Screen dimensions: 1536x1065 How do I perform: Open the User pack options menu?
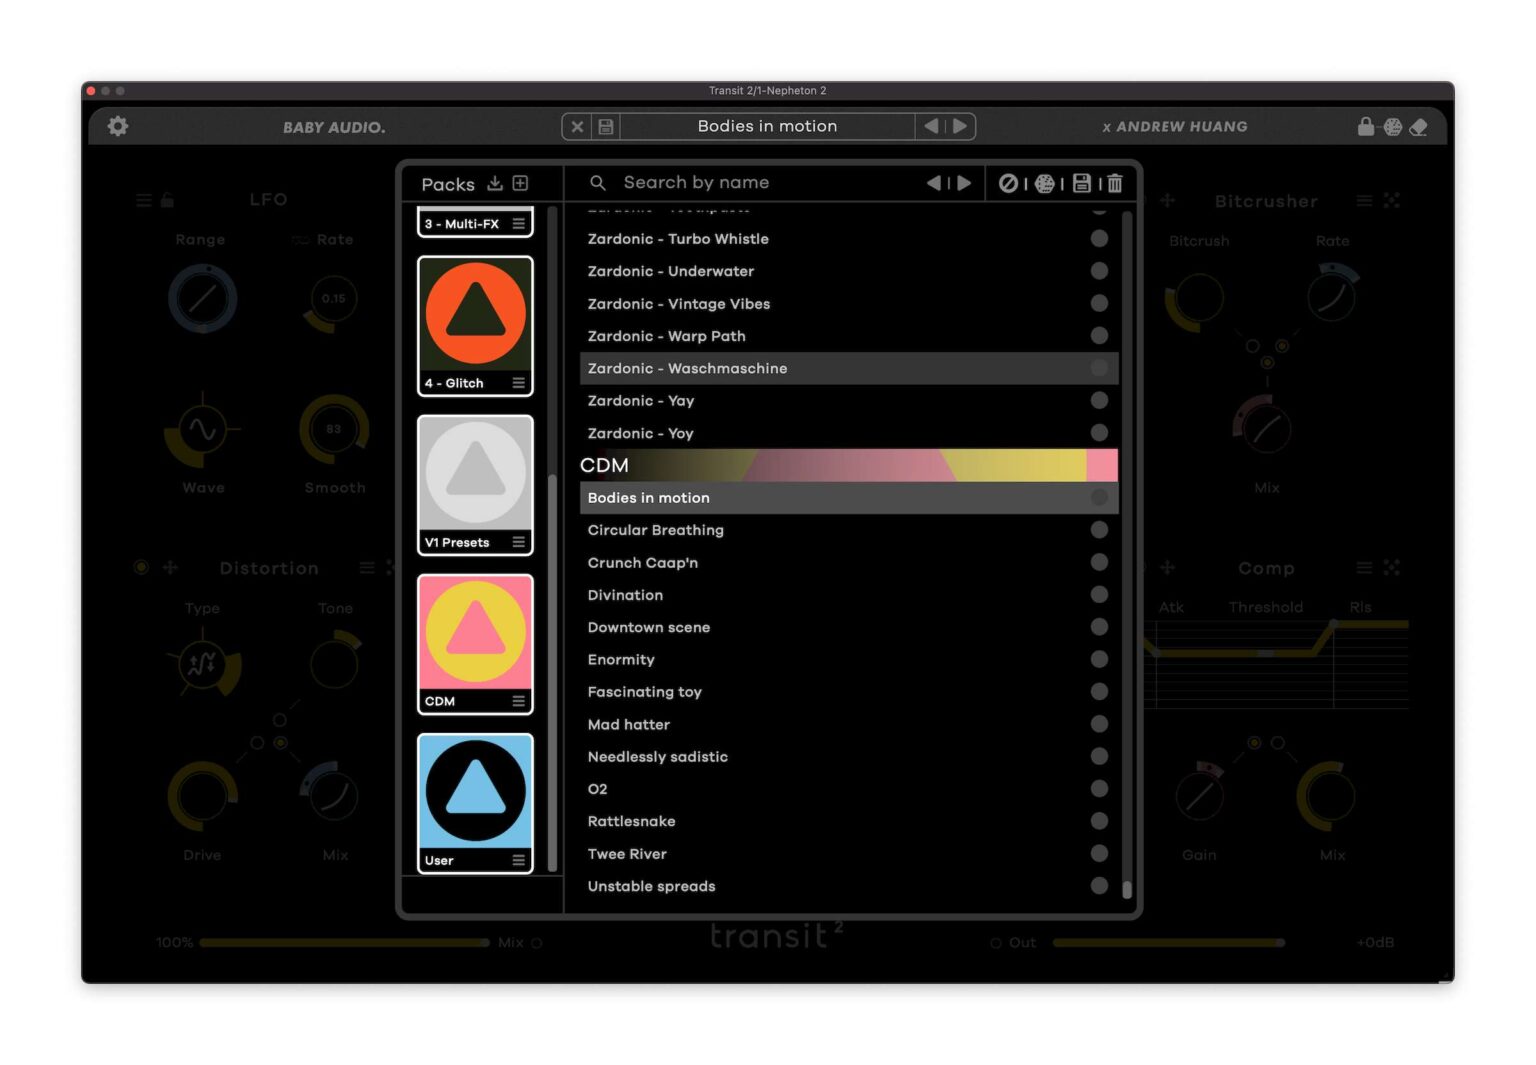(518, 859)
